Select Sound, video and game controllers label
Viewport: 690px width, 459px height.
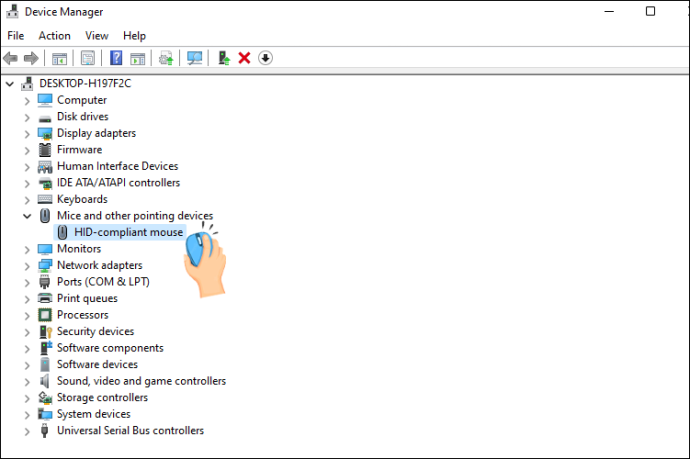pos(141,381)
